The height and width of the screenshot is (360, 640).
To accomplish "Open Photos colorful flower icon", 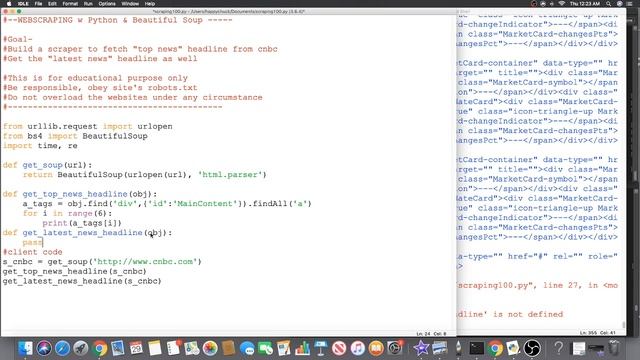I will click(210, 349).
